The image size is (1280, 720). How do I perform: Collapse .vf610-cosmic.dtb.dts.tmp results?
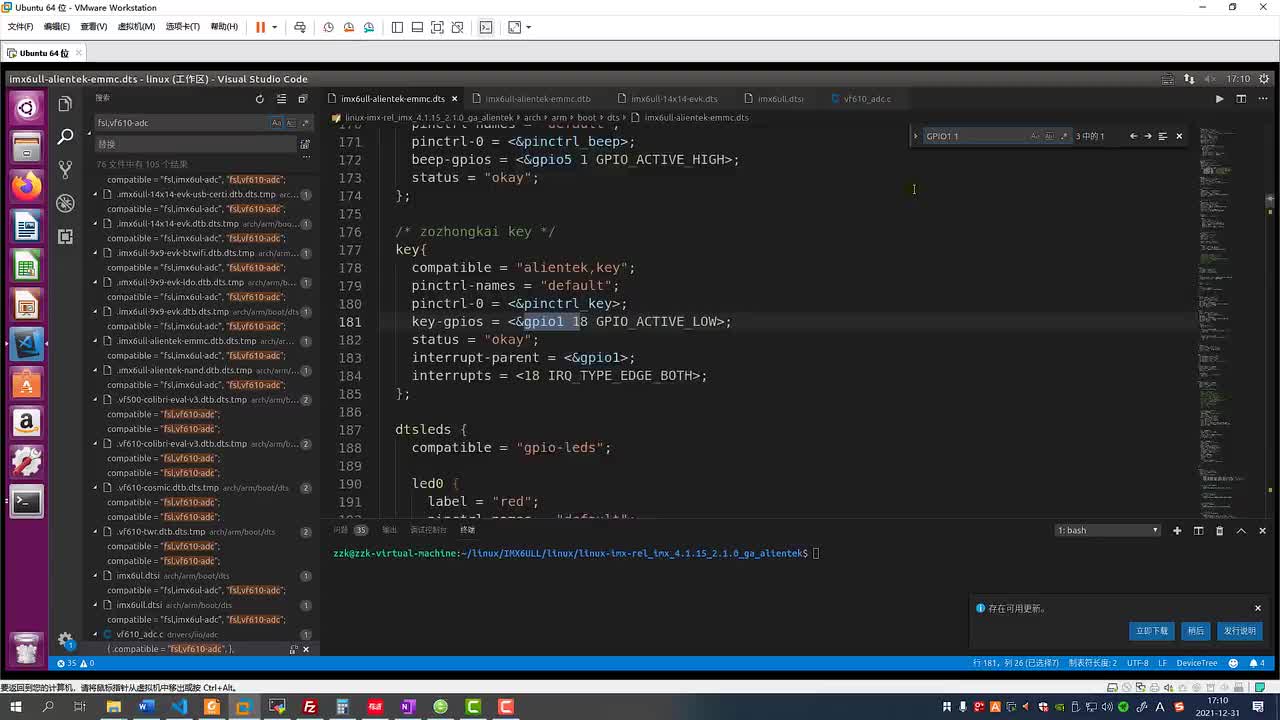[x=96, y=488]
